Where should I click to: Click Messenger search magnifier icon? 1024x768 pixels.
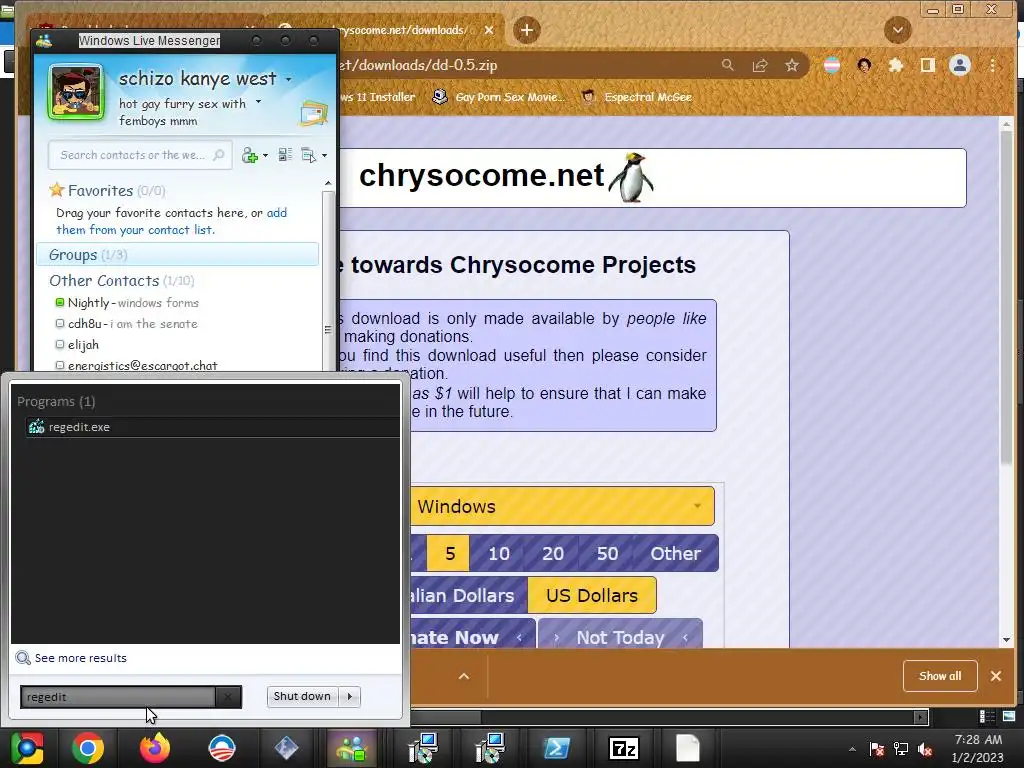click(219, 155)
